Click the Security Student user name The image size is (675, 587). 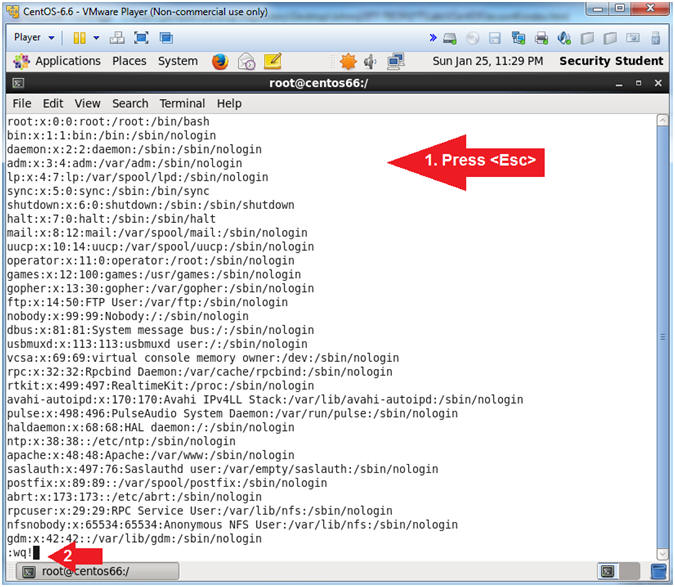coord(611,61)
